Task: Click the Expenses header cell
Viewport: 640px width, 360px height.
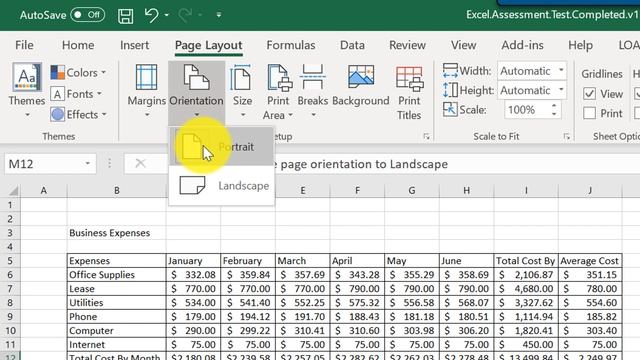Action: [x=117, y=261]
